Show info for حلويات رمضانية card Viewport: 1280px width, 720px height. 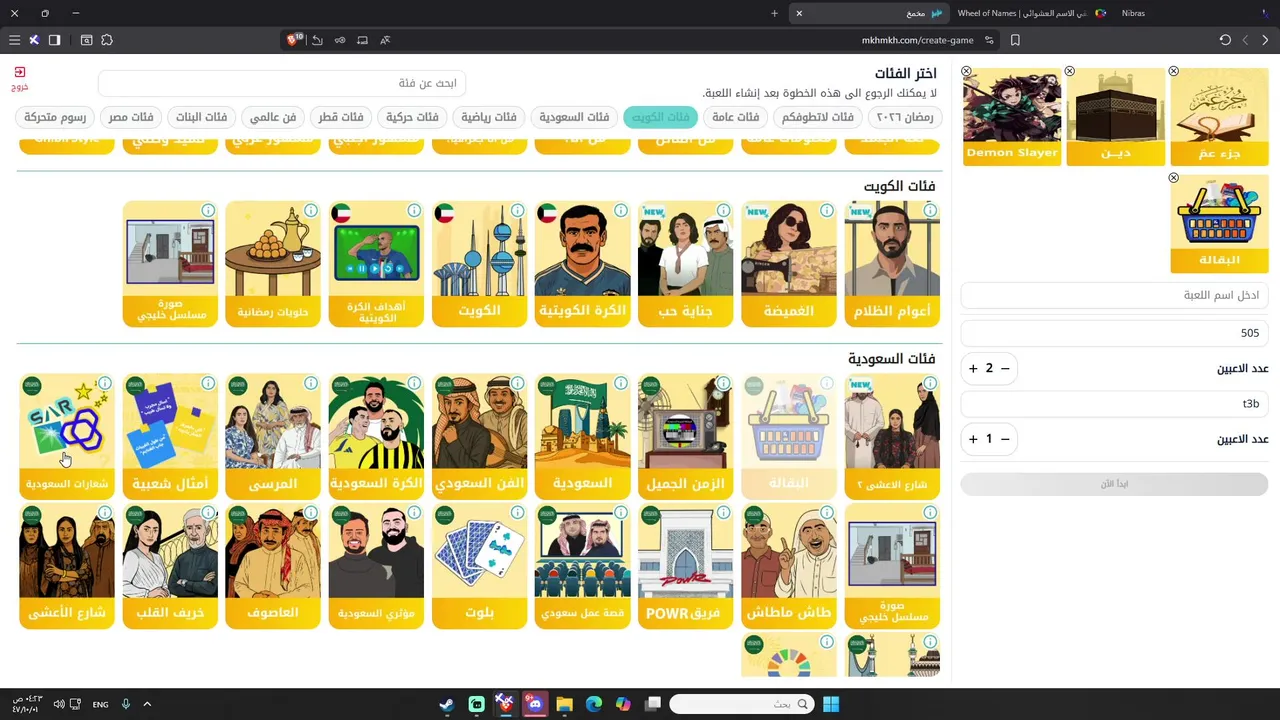pyautogui.click(x=311, y=210)
